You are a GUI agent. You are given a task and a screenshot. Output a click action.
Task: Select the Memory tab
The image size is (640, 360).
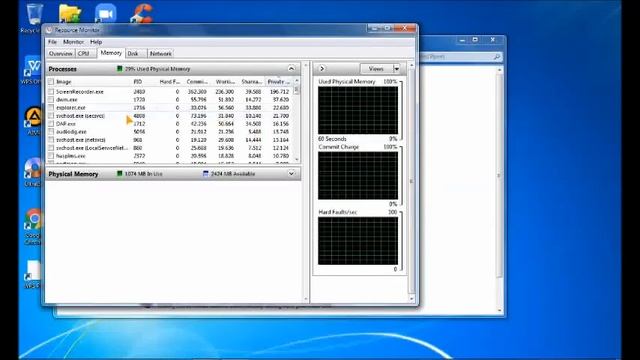[111, 53]
